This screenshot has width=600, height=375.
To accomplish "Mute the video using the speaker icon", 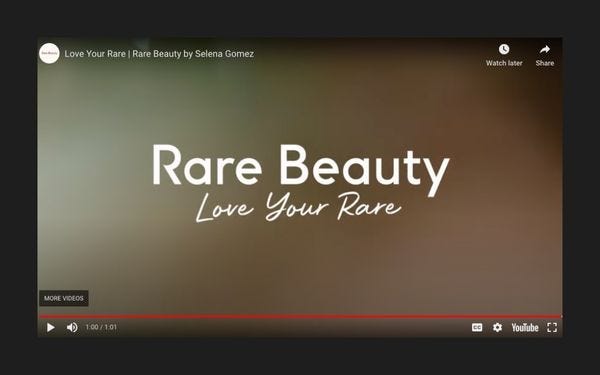I will click(72, 328).
